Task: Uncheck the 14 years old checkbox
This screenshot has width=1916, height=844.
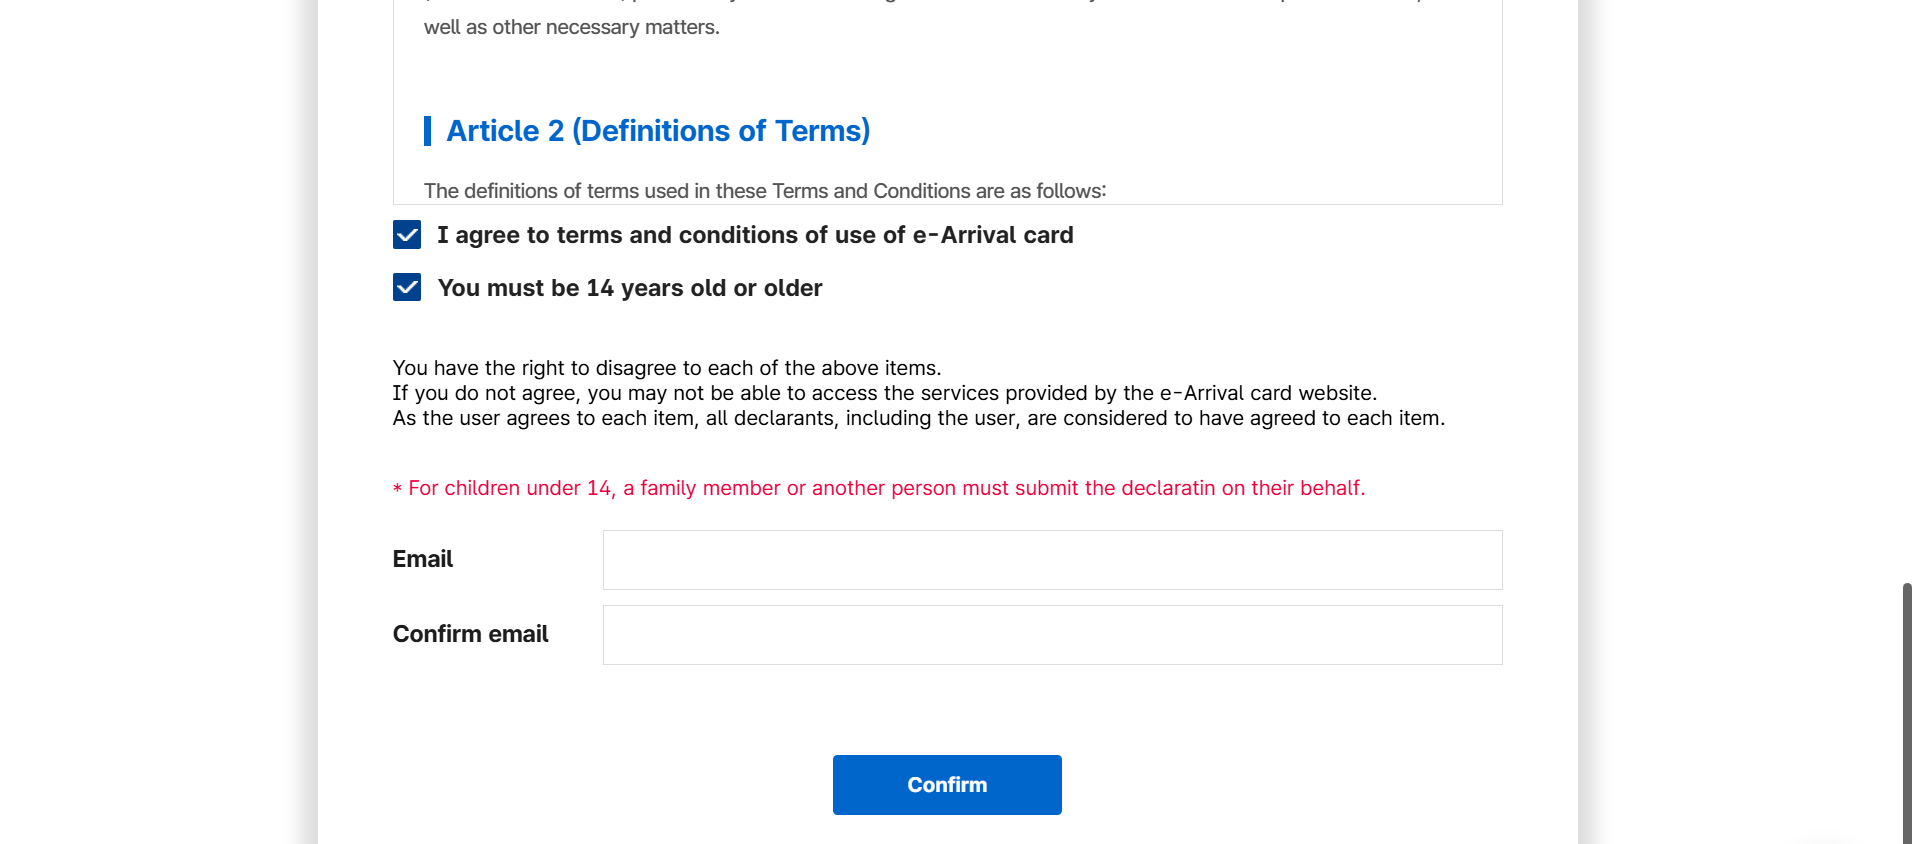Action: [x=407, y=288]
